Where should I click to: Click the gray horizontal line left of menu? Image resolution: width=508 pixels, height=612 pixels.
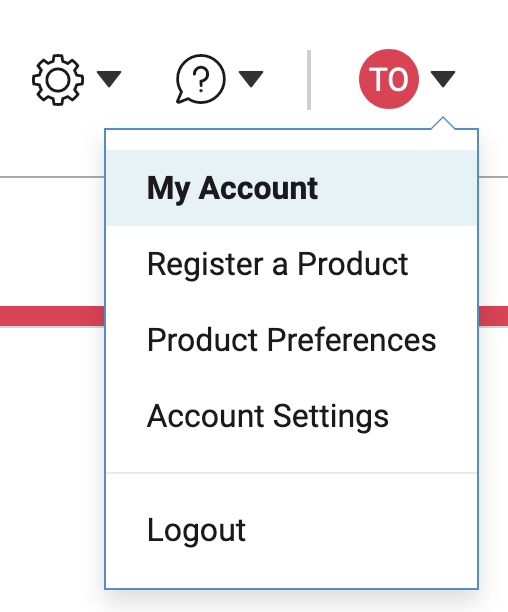52,177
